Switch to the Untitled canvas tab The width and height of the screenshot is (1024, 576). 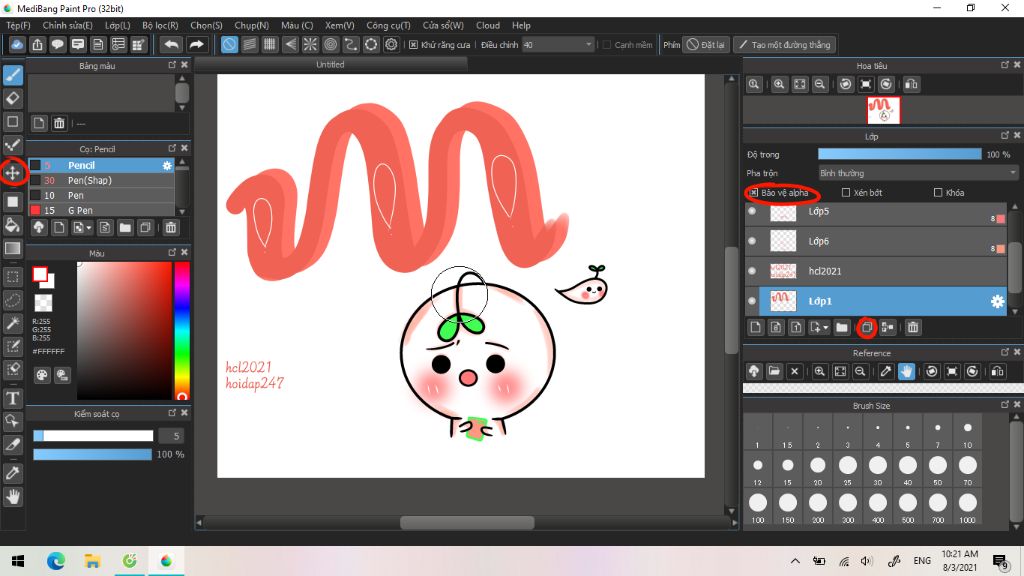click(x=330, y=65)
